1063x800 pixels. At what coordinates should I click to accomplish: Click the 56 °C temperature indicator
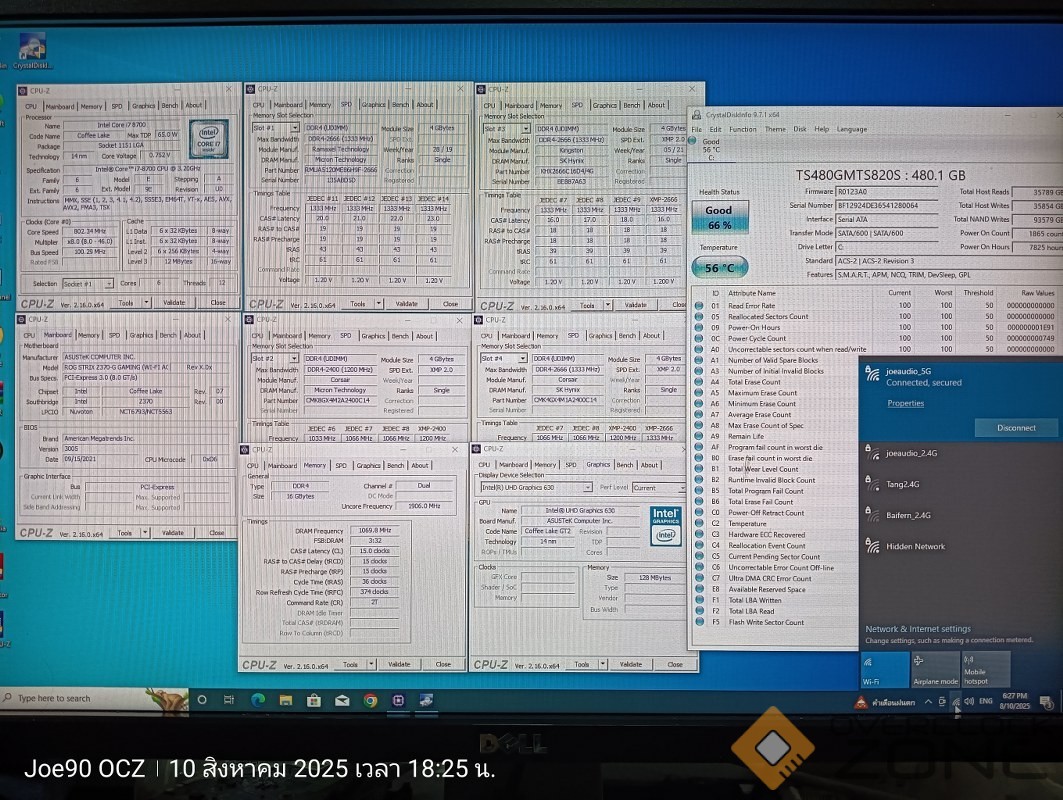[719, 268]
